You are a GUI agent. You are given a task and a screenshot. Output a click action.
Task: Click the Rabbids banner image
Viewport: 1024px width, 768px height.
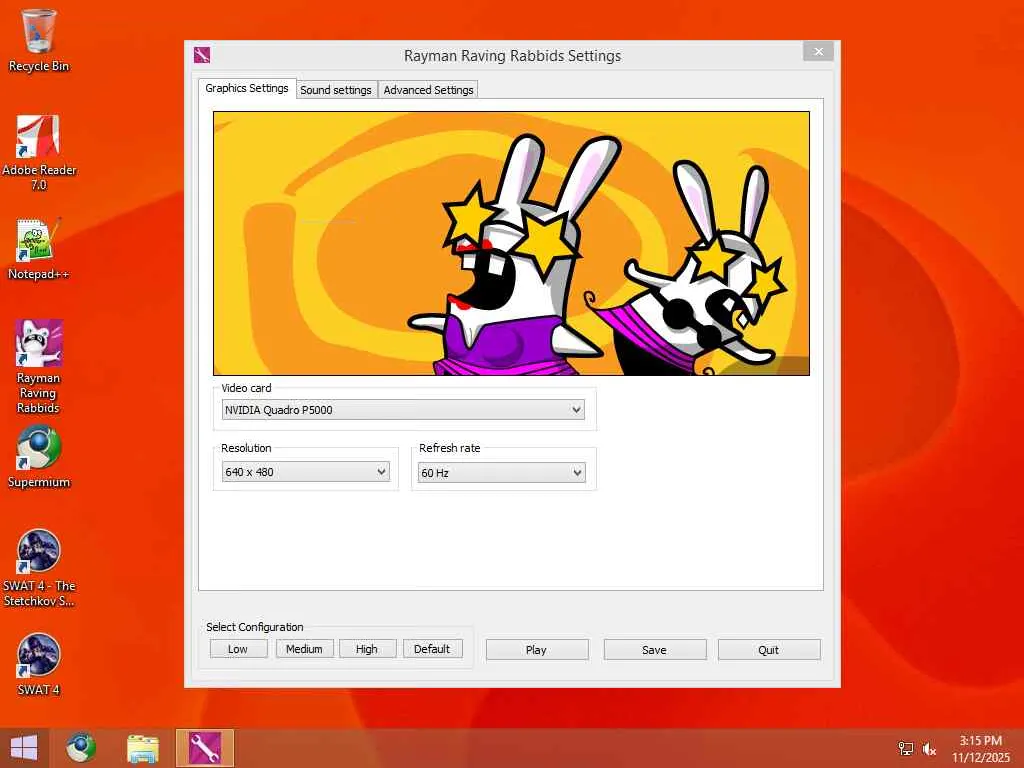511,243
